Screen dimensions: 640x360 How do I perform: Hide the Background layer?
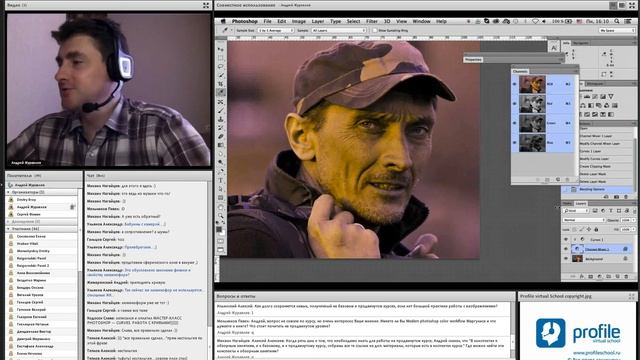pyautogui.click(x=566, y=259)
